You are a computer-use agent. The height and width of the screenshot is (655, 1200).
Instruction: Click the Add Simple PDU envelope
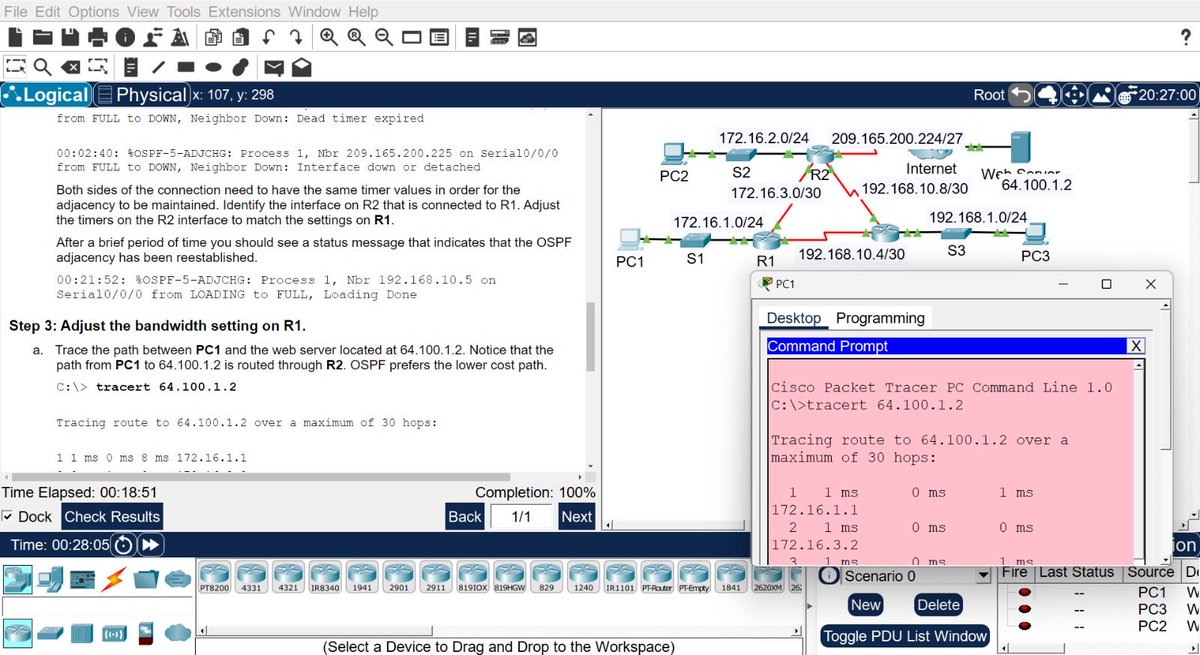tap(273, 67)
